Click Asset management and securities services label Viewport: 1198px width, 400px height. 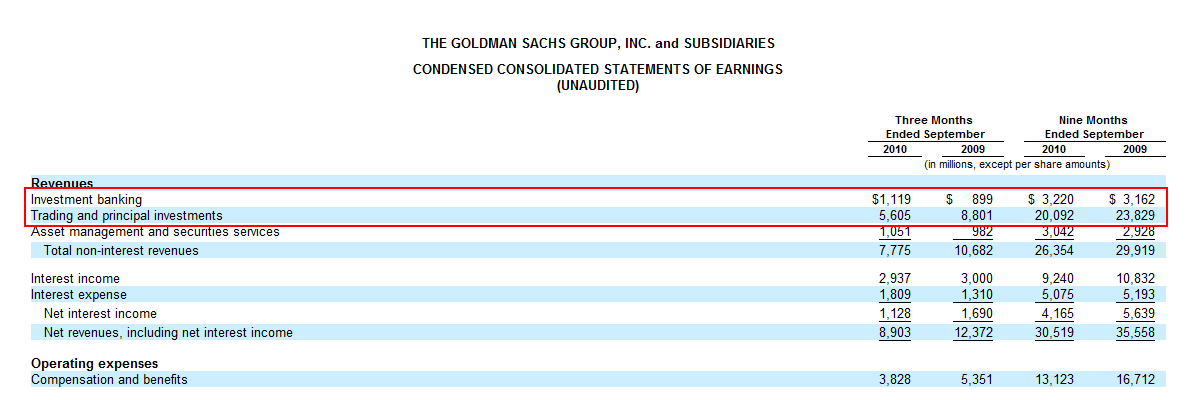click(155, 231)
